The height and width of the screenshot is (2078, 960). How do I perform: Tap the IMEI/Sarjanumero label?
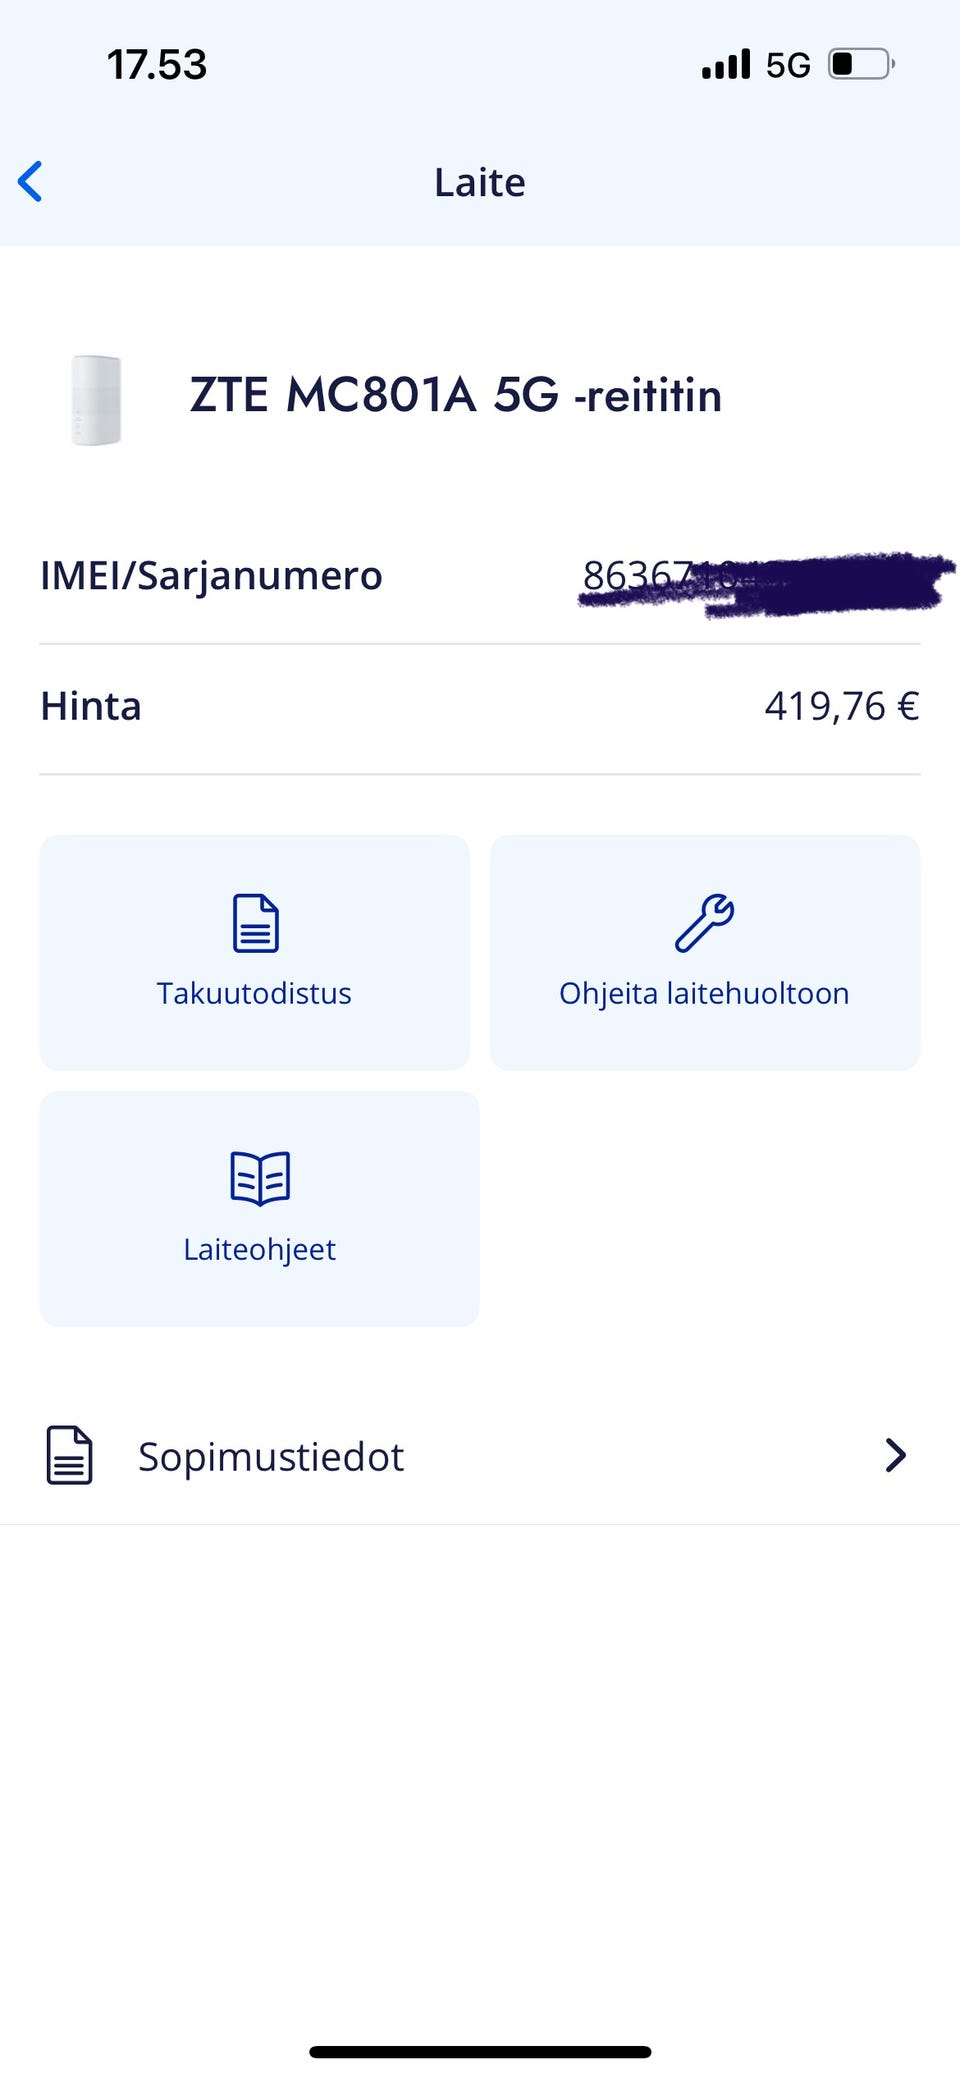(211, 576)
